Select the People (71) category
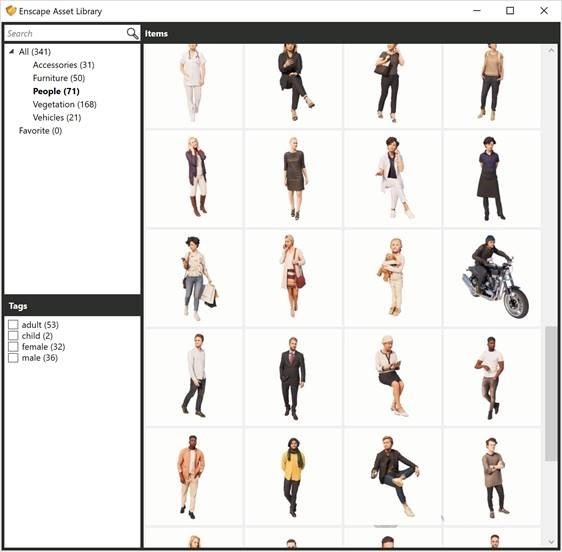The height and width of the screenshot is (552, 562). click(56, 91)
